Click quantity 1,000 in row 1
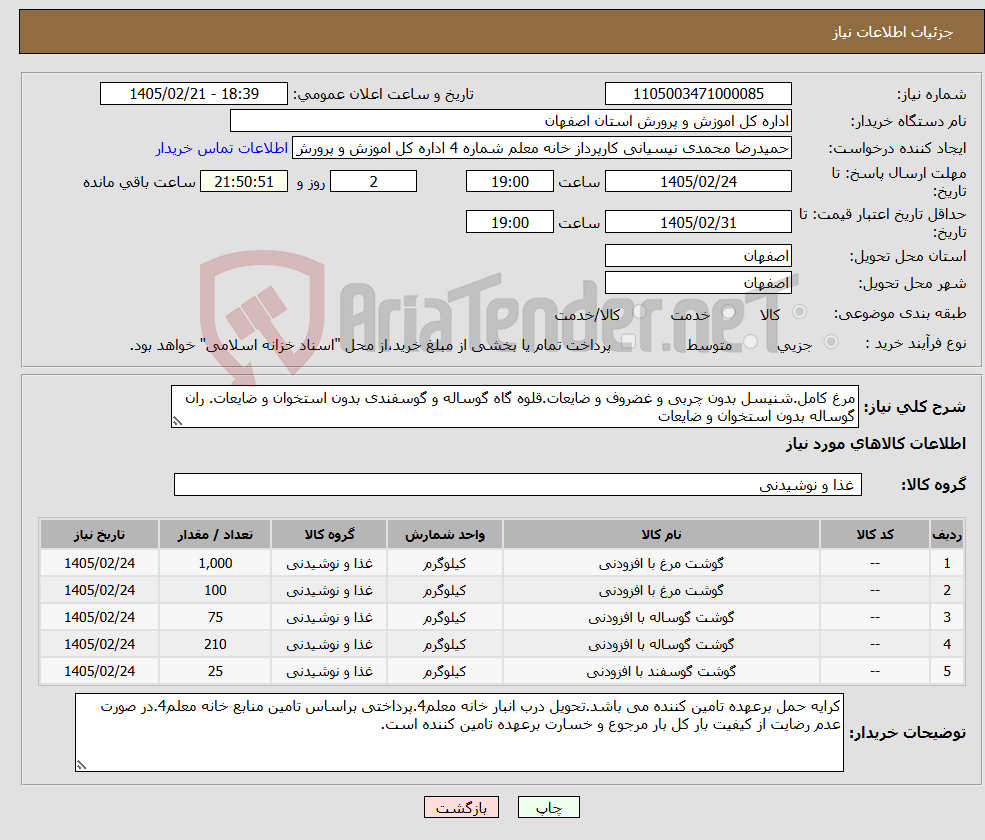The height and width of the screenshot is (840, 985). 215,564
